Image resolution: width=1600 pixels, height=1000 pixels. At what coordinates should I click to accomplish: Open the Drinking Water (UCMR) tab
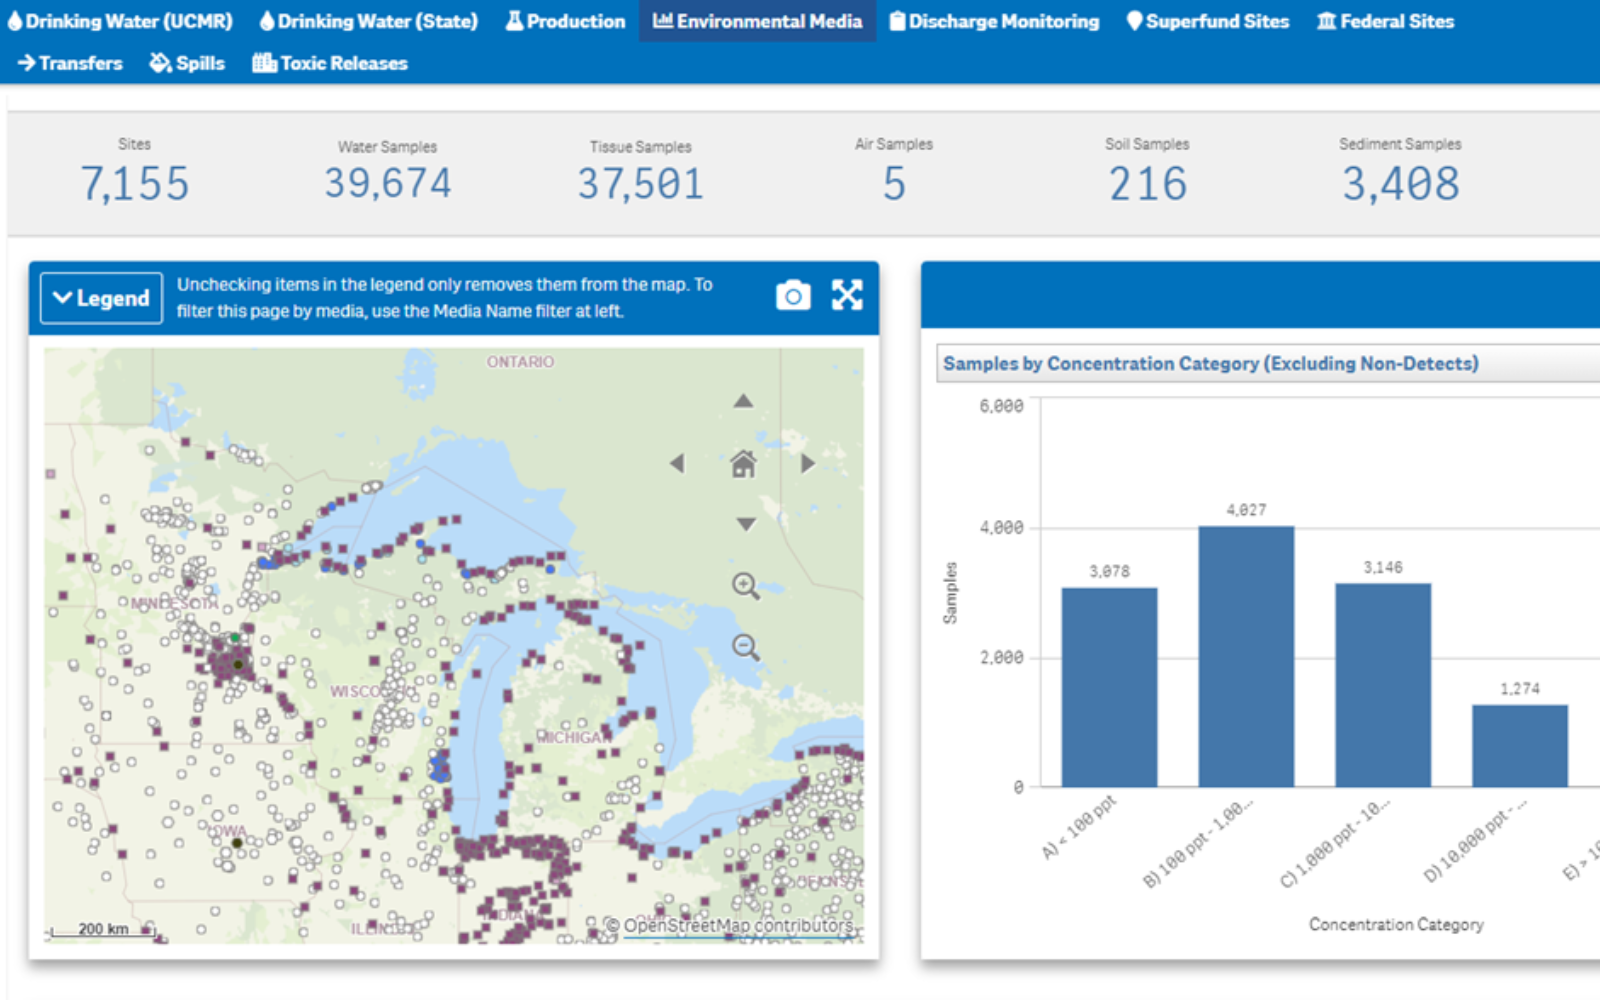(120, 21)
